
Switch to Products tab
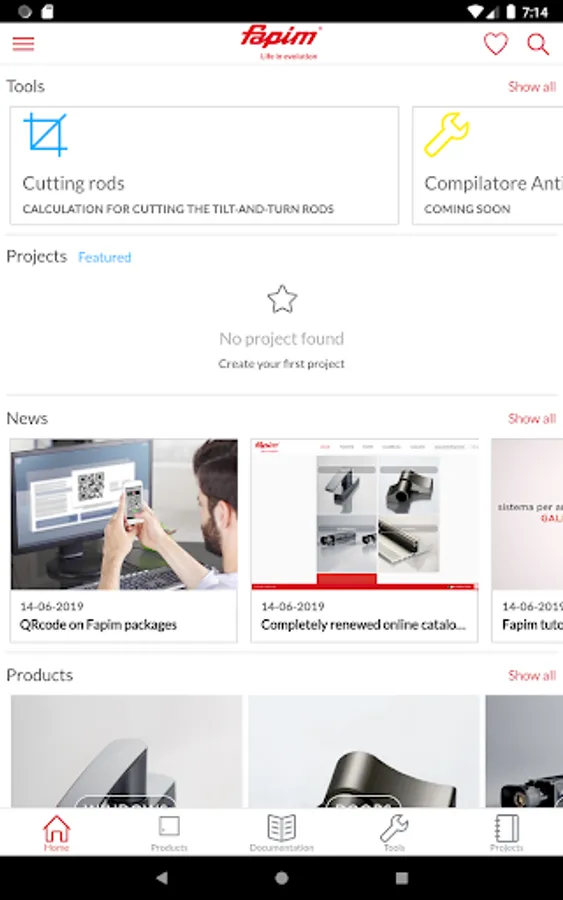pyautogui.click(x=169, y=832)
